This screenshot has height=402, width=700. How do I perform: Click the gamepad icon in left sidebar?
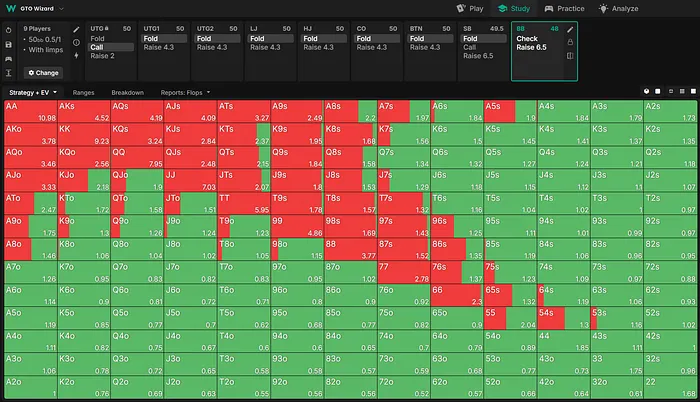tap(9, 58)
